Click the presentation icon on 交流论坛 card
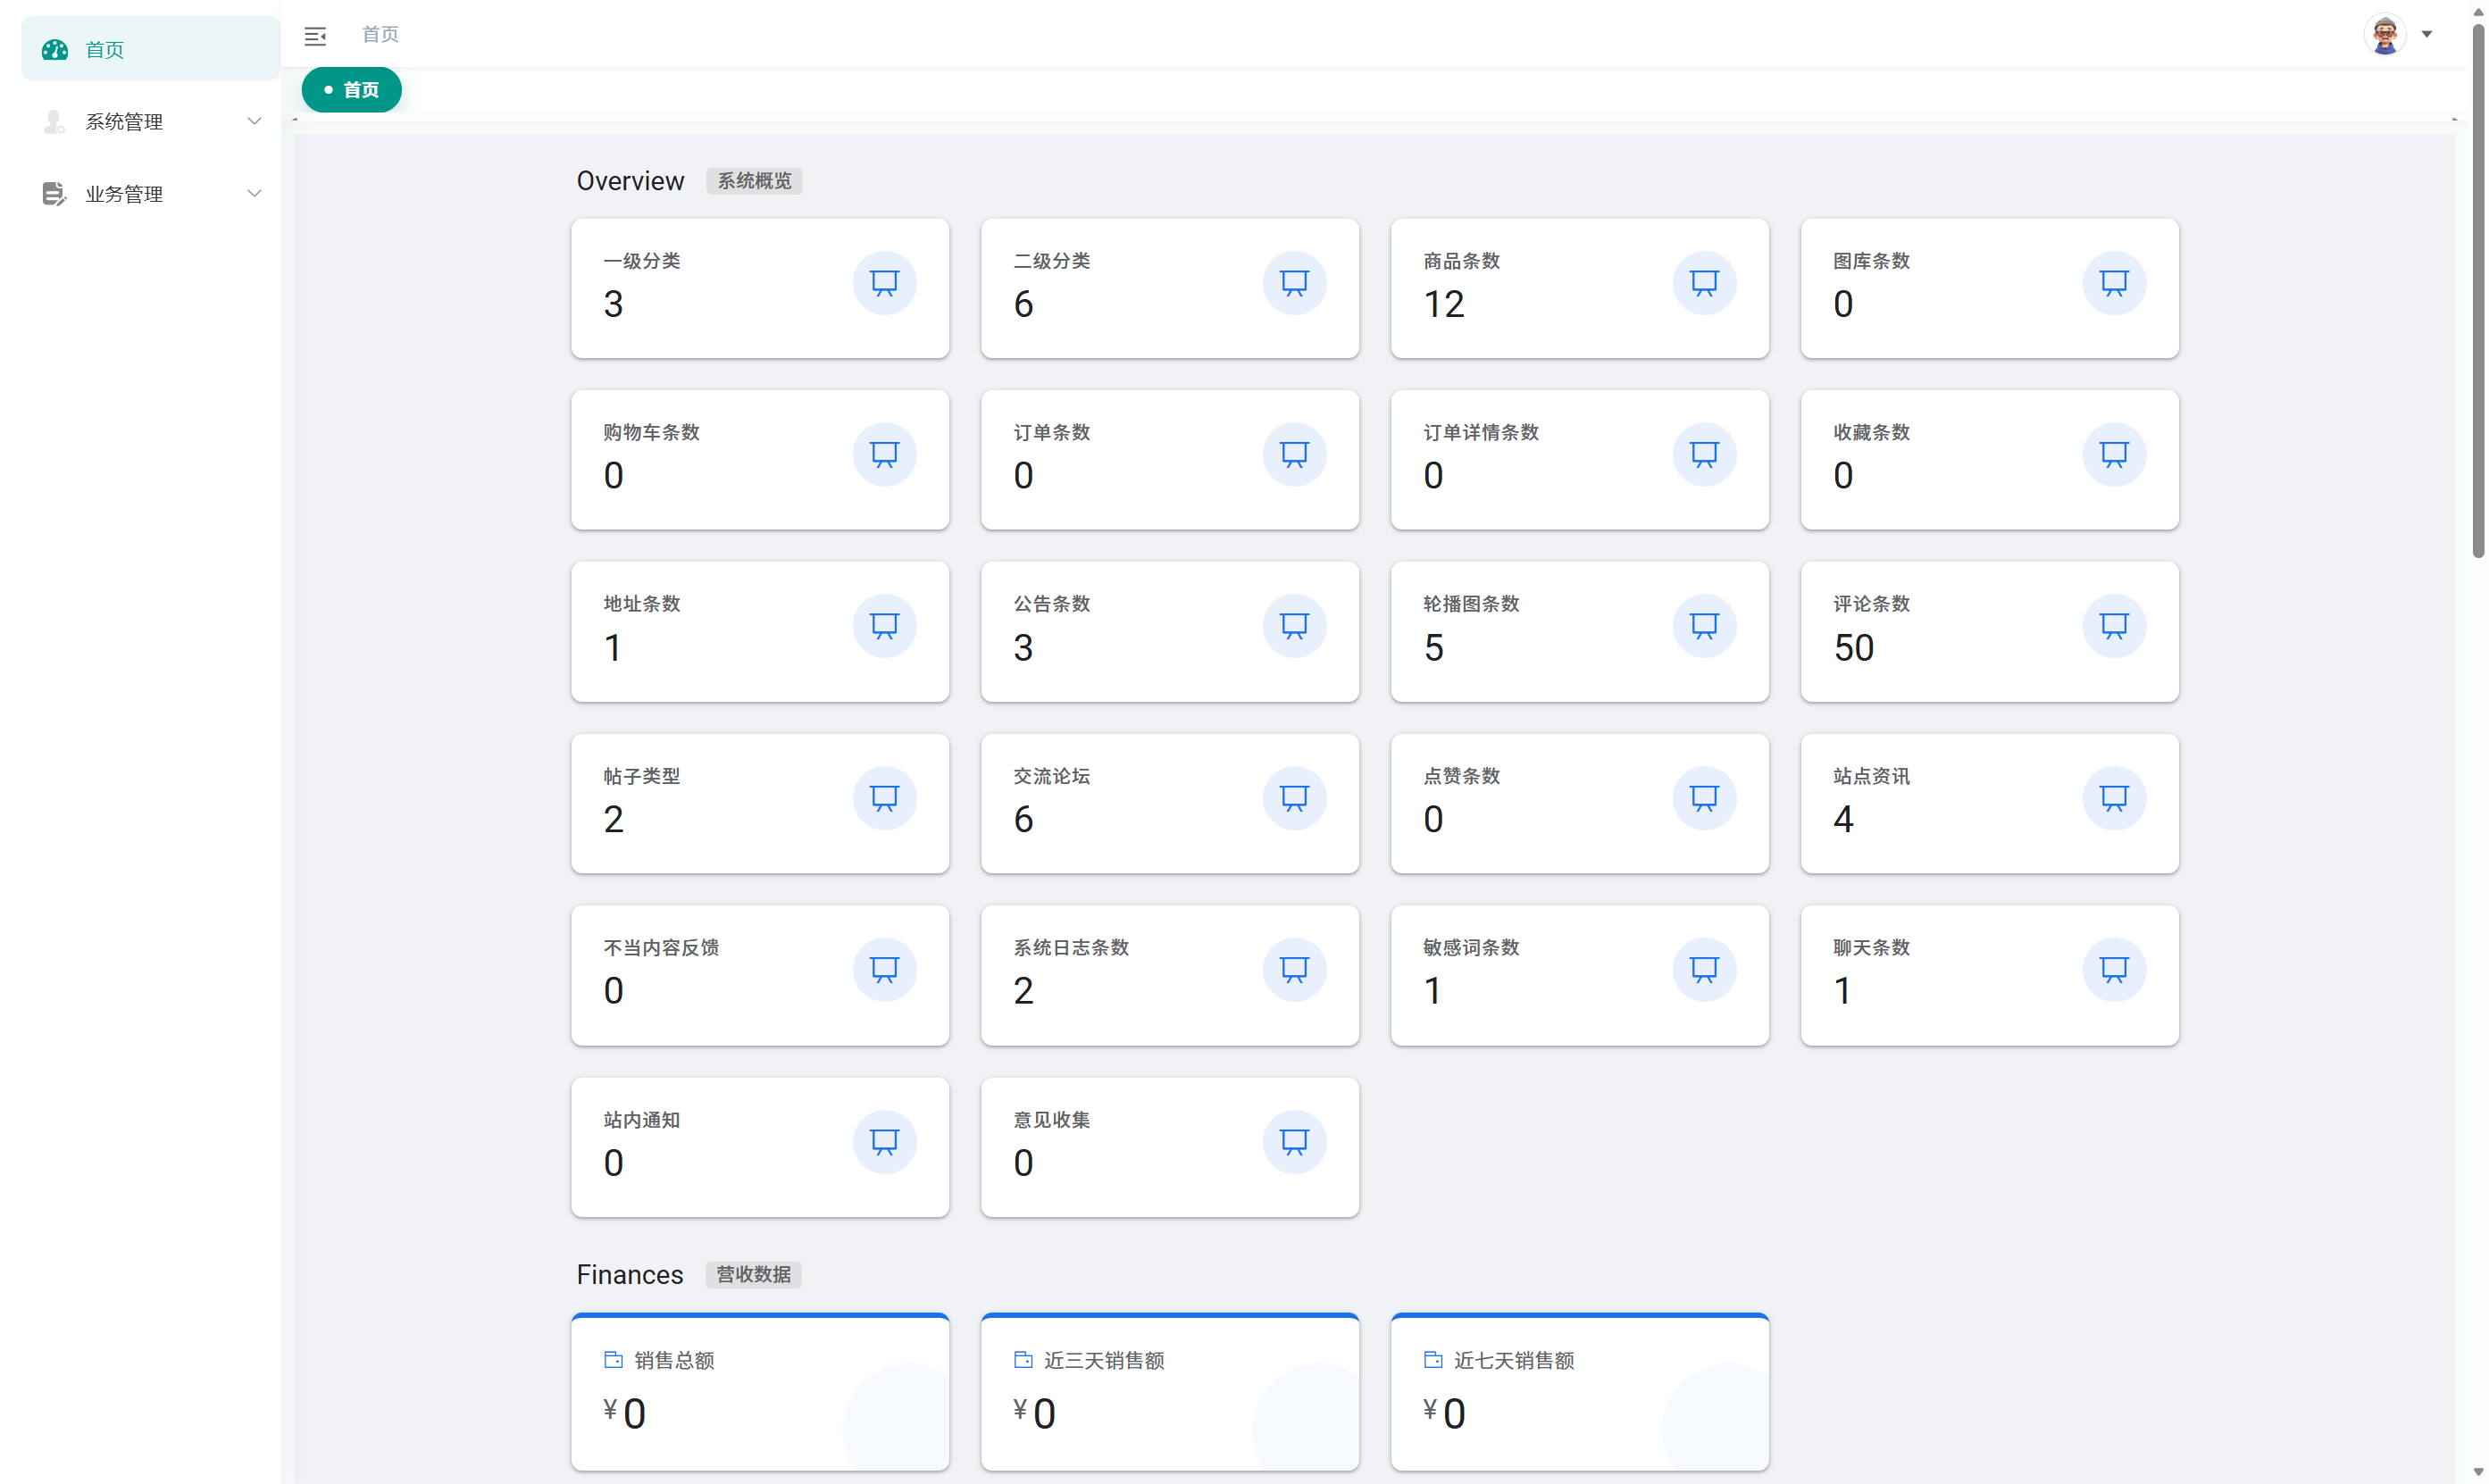The height and width of the screenshot is (1484, 2489). [1294, 798]
